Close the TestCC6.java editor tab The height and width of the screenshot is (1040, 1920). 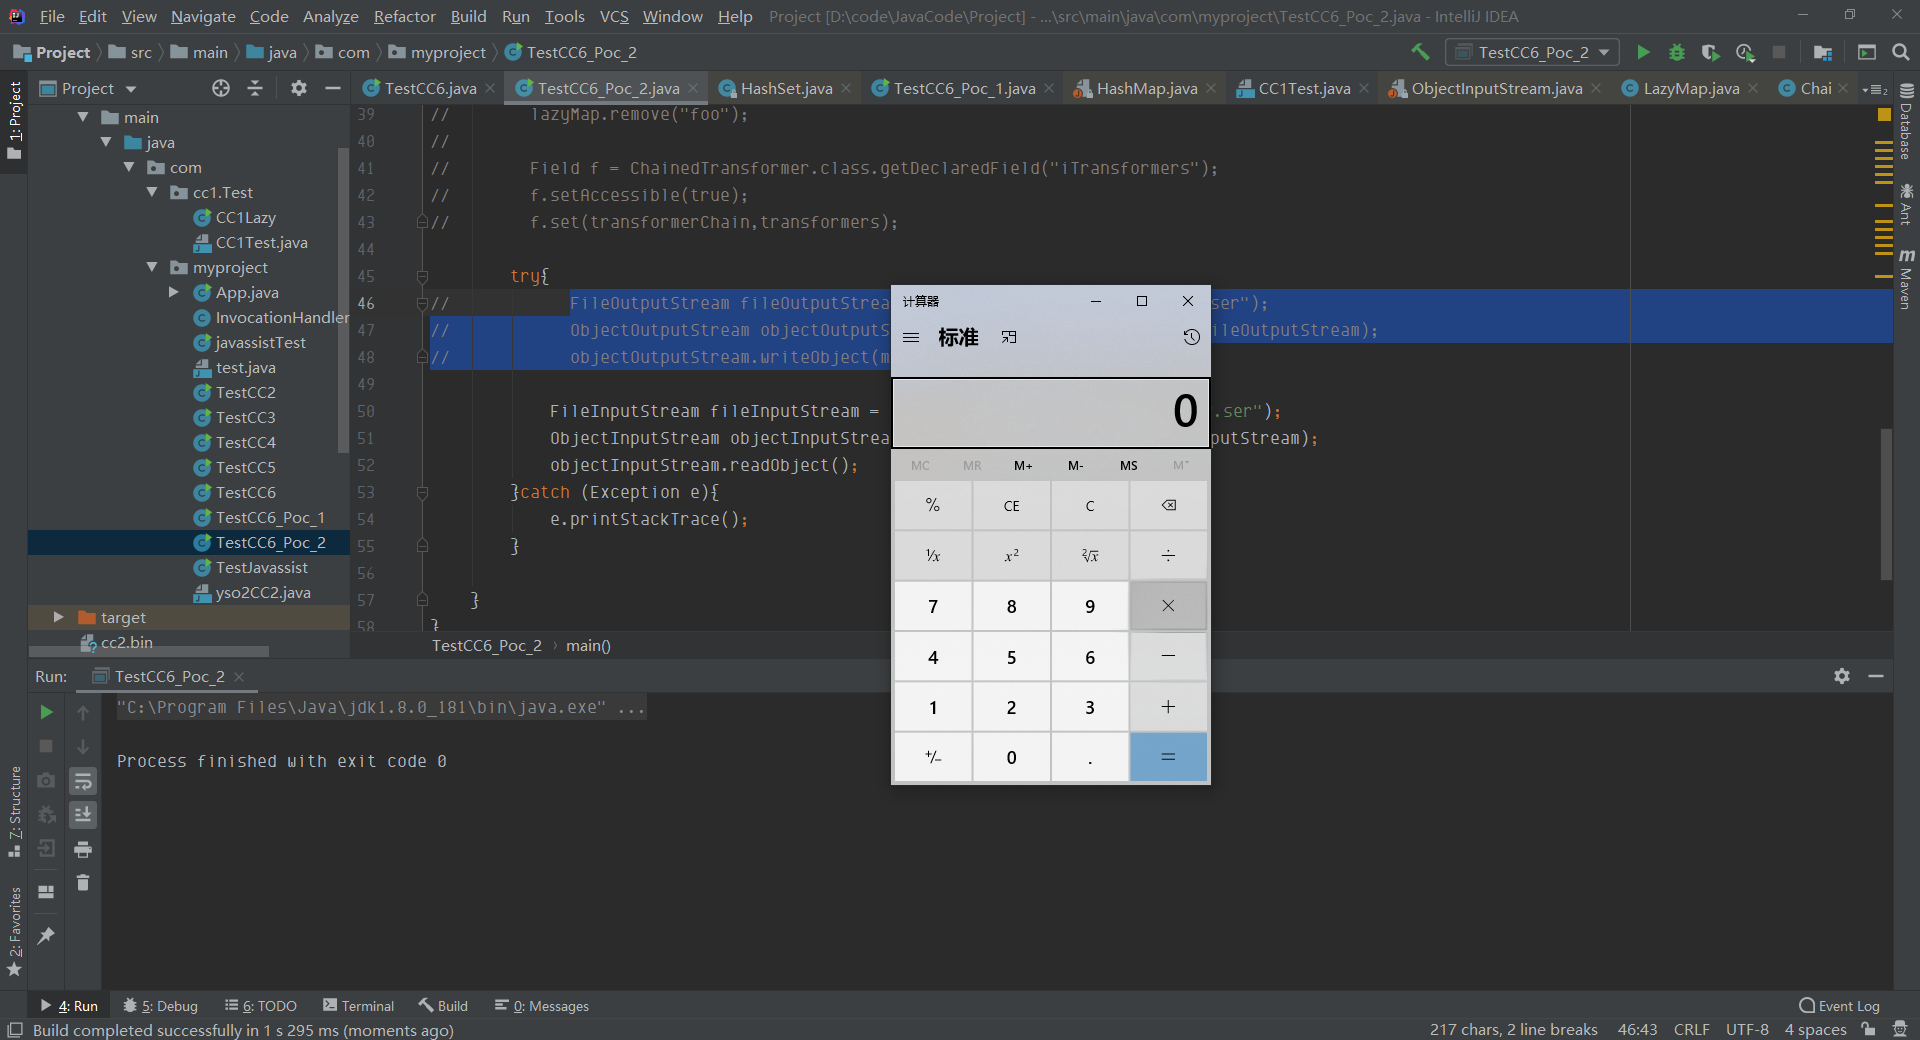click(x=490, y=88)
